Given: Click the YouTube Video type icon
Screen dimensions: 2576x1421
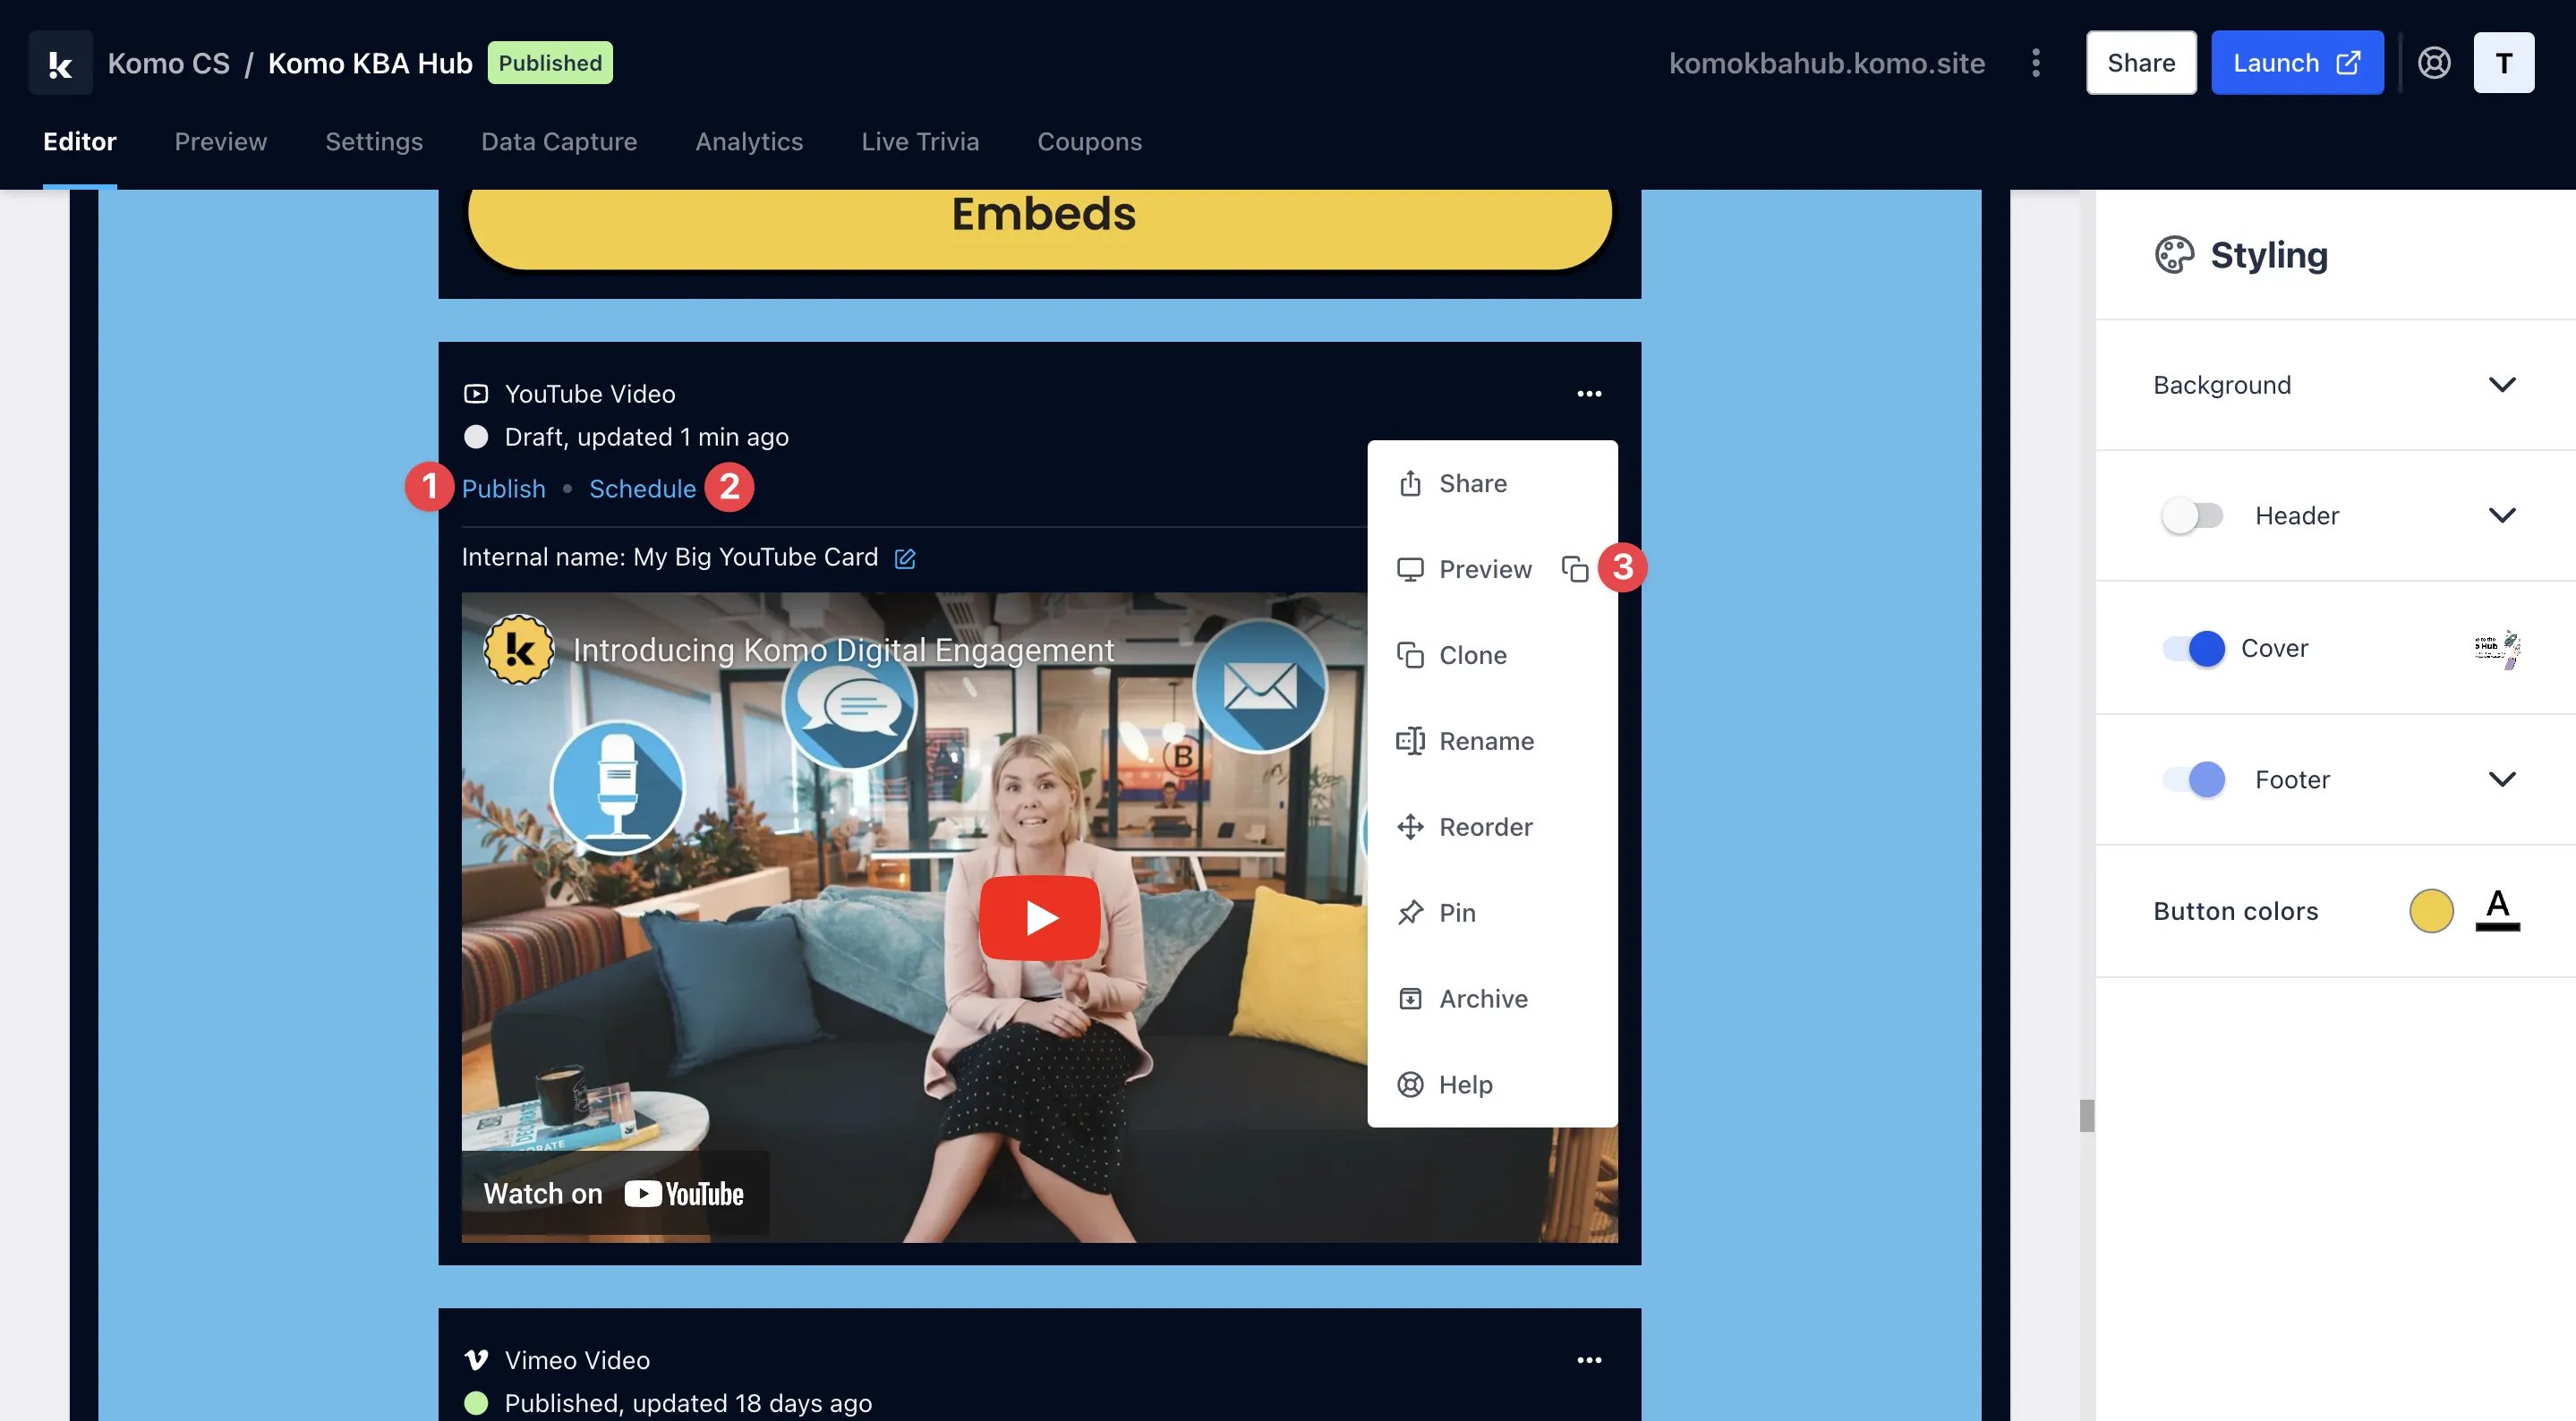Looking at the screenshot, I should click(476, 394).
